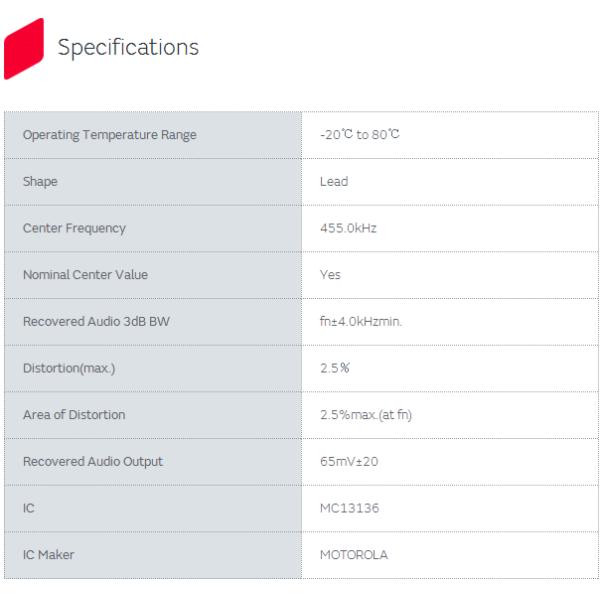Click the MC13136 IC value
The image size is (600, 600).
tap(349, 508)
